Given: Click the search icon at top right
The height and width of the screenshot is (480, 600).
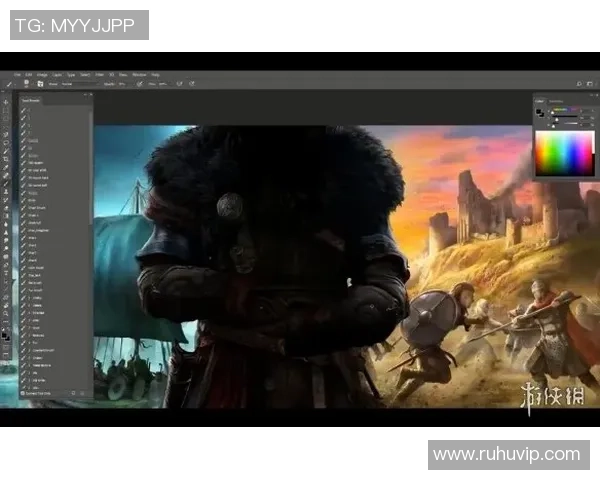Looking at the screenshot, I should tap(579, 84).
